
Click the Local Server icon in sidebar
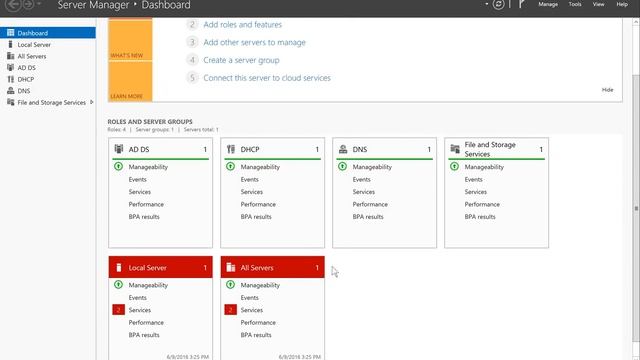point(11,44)
